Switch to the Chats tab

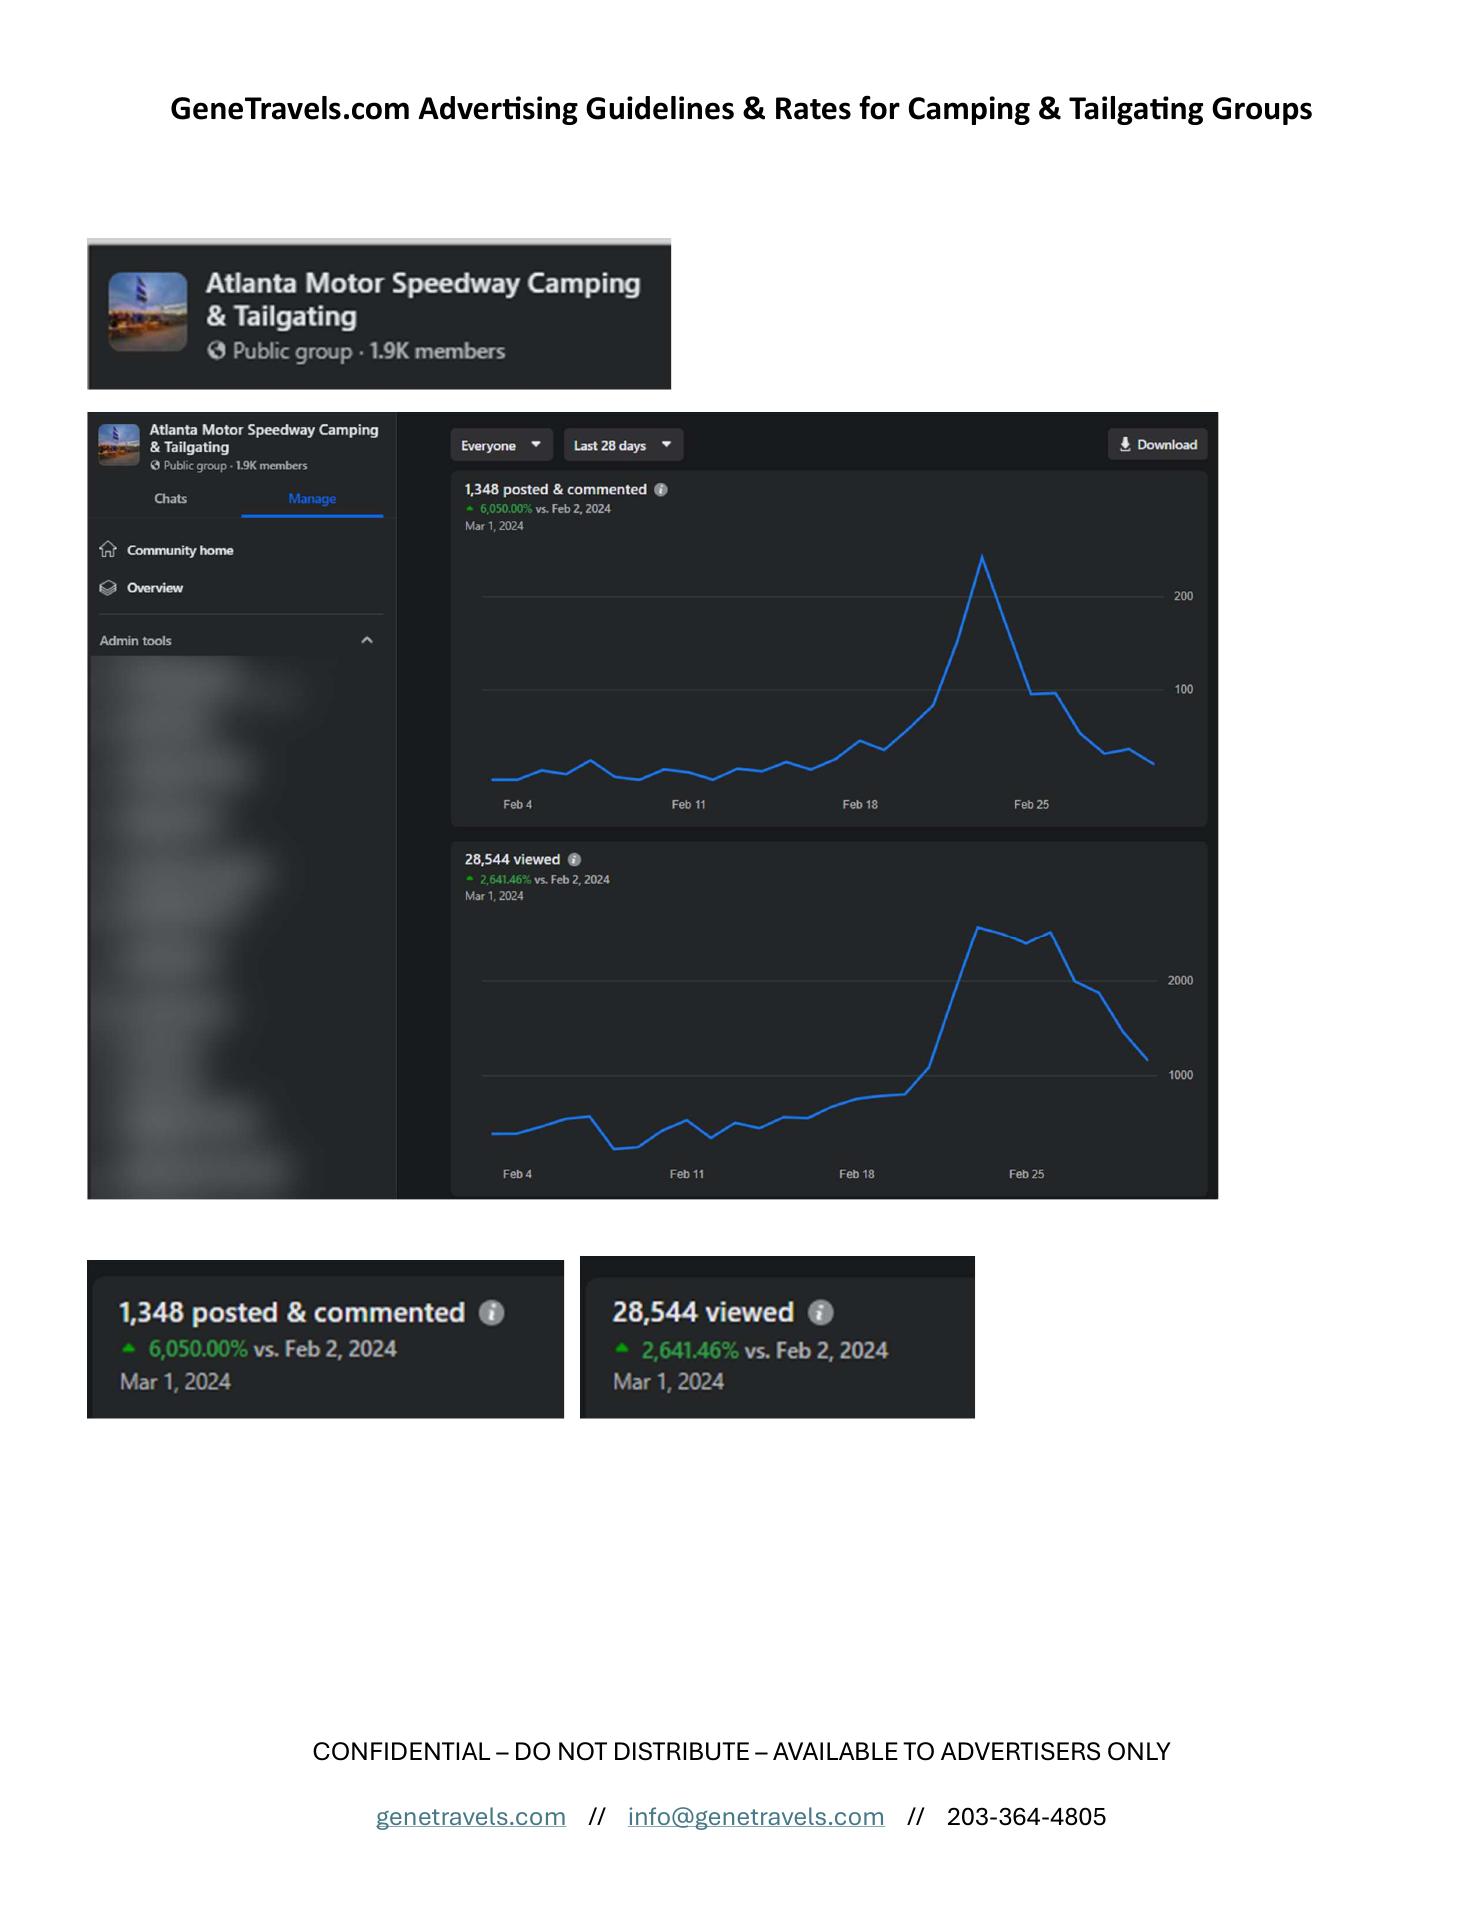click(170, 499)
